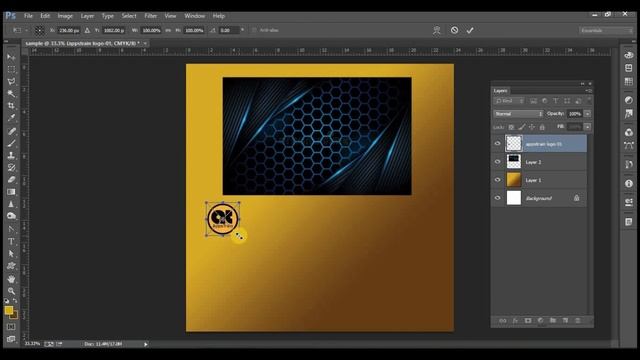Select the Lasso tool
Screen dimensions: 640x360
coord(11,81)
